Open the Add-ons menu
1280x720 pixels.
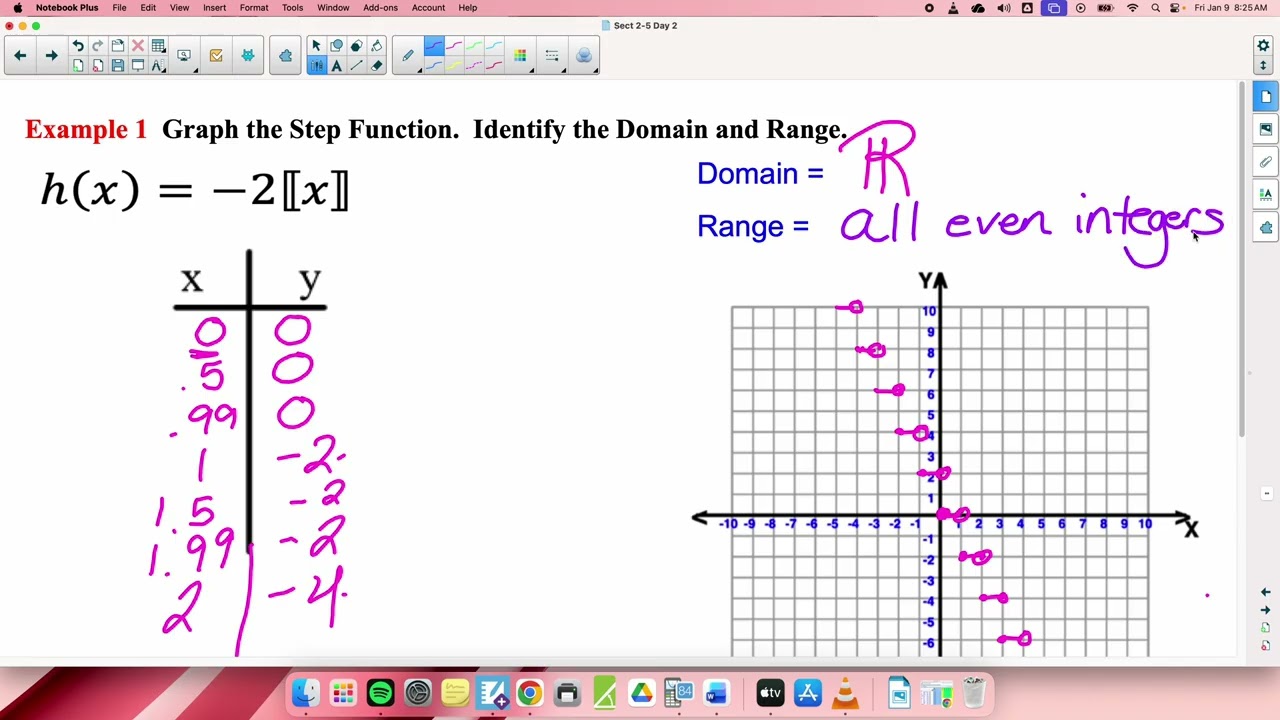[380, 8]
